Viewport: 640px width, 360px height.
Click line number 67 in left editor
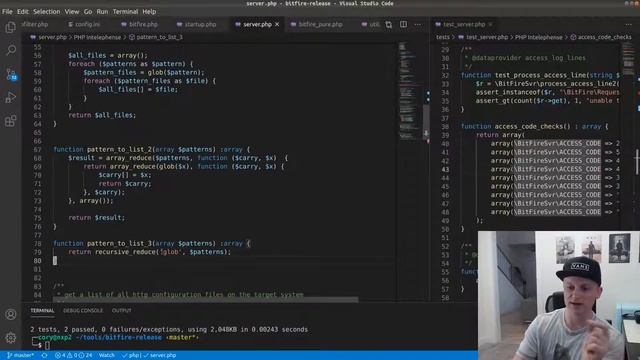pyautogui.click(x=38, y=149)
